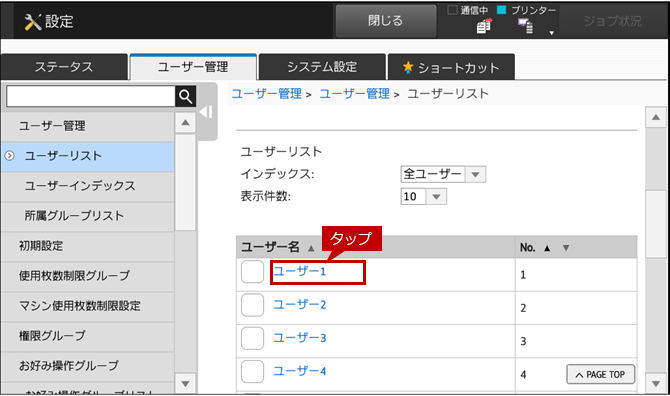Click the main content scrollbar thumb

point(655,223)
